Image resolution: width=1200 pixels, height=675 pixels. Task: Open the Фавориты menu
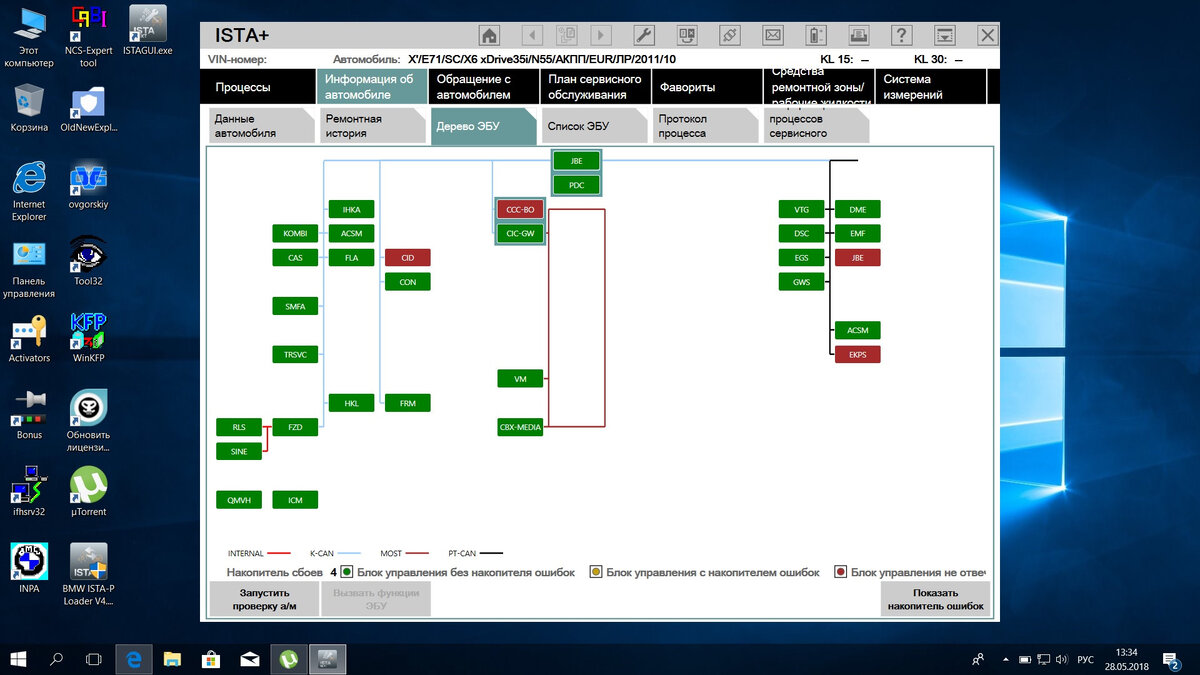pos(708,87)
